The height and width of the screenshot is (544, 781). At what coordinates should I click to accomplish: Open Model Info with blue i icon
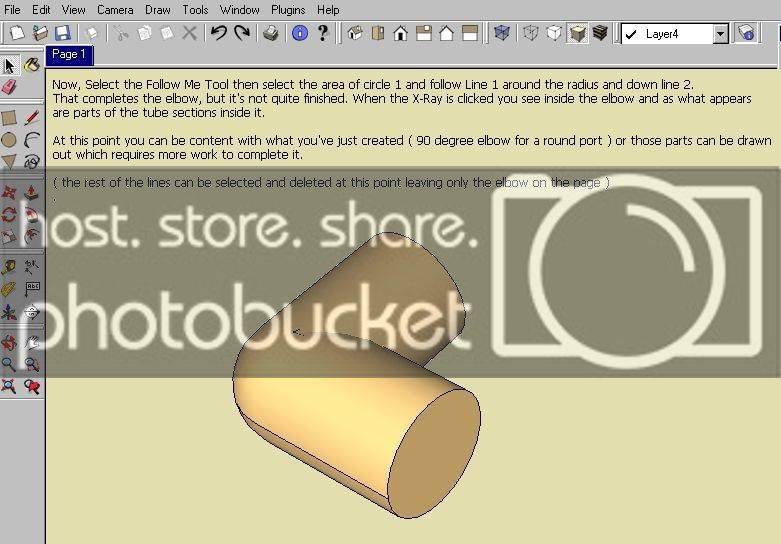coord(300,33)
